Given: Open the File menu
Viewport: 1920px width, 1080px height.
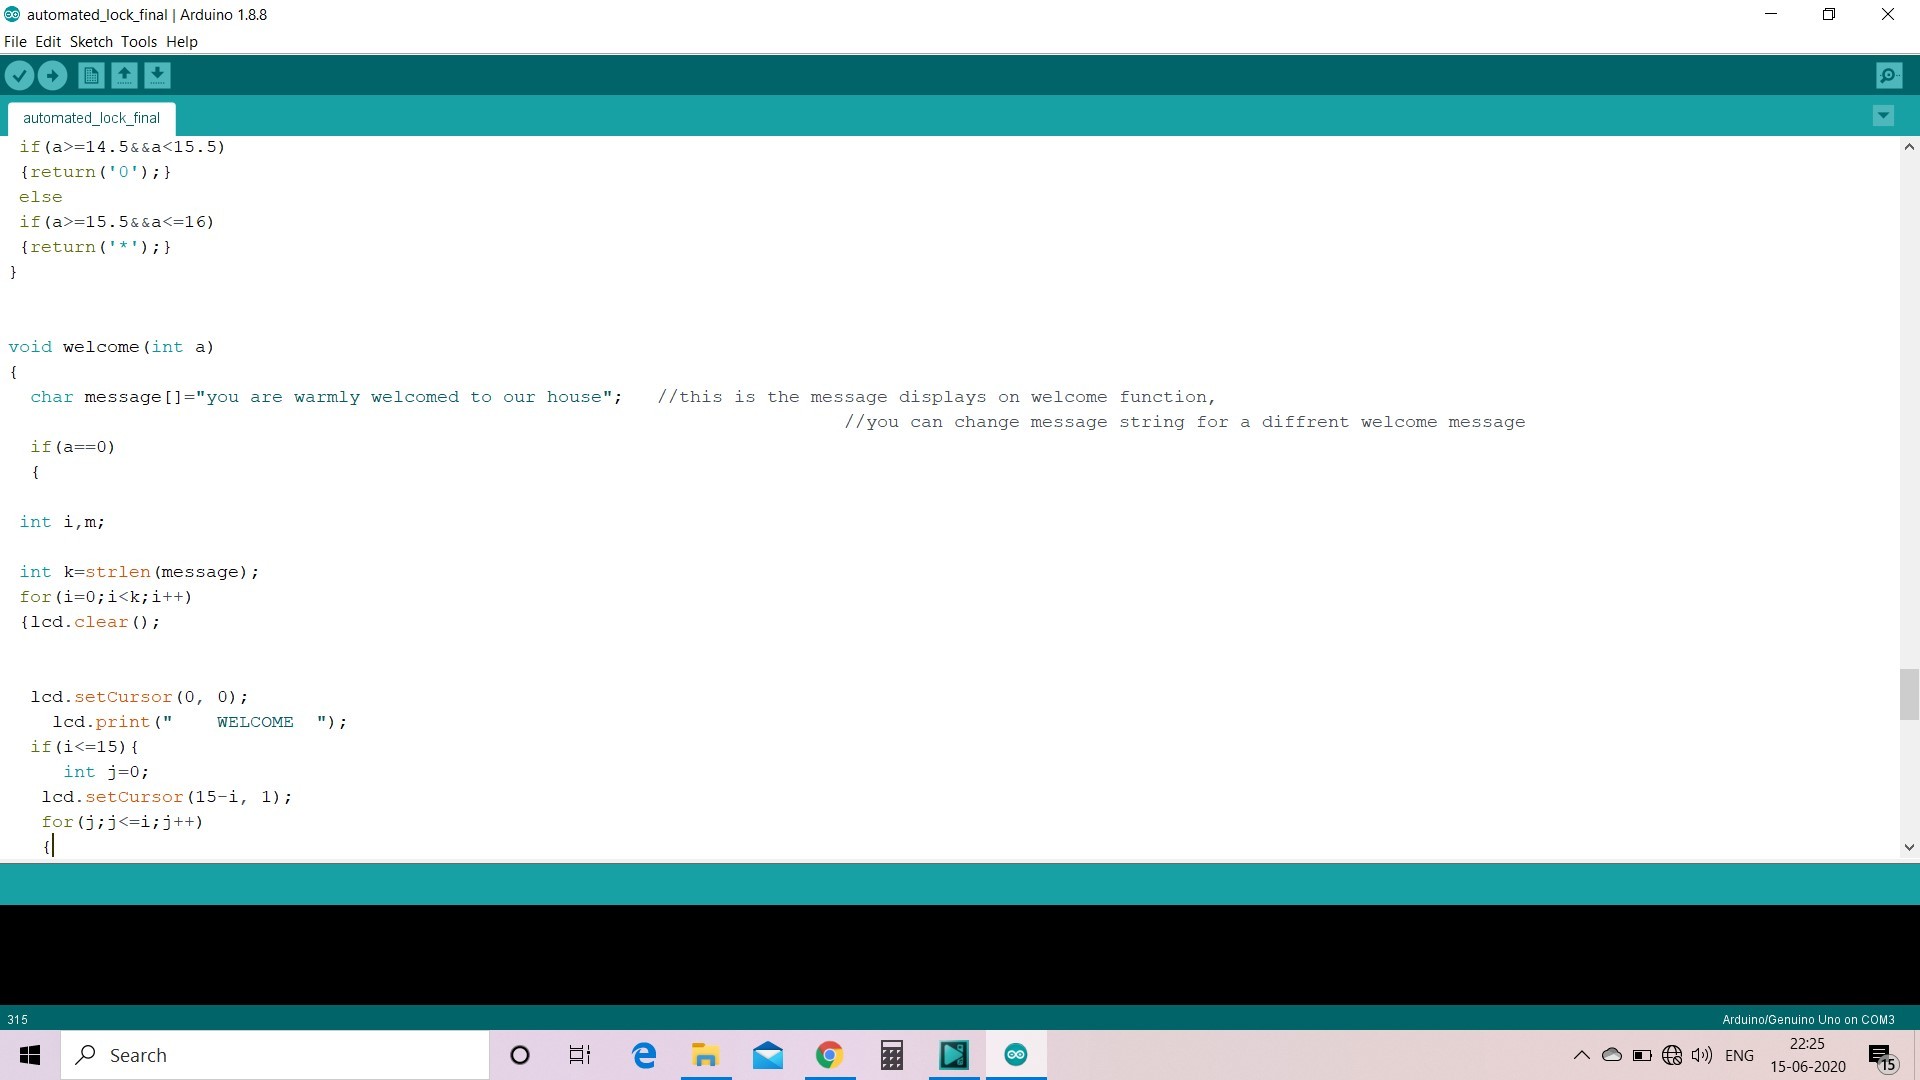Looking at the screenshot, I should tap(15, 42).
